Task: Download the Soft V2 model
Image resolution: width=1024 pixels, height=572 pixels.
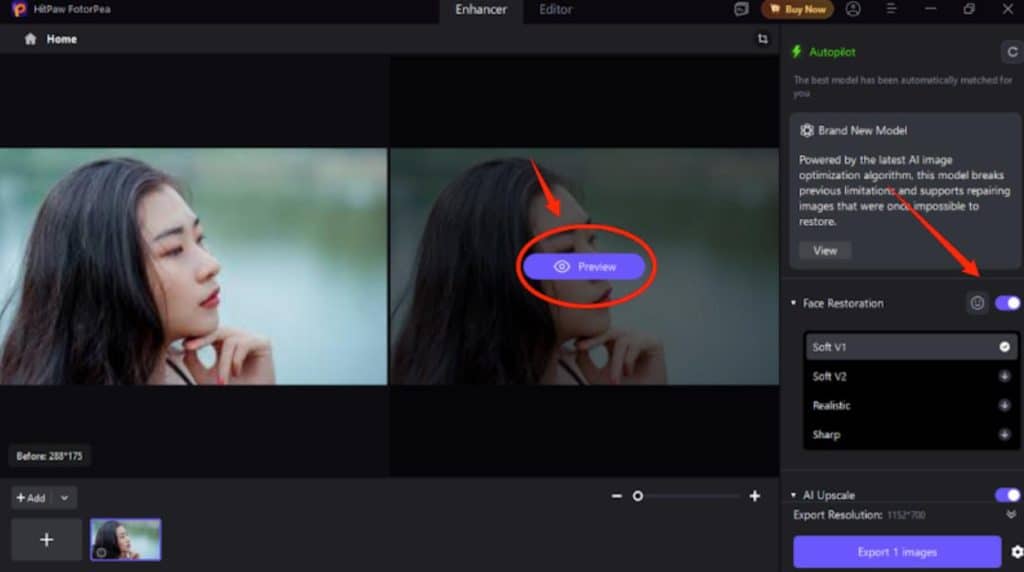Action: (x=1004, y=376)
